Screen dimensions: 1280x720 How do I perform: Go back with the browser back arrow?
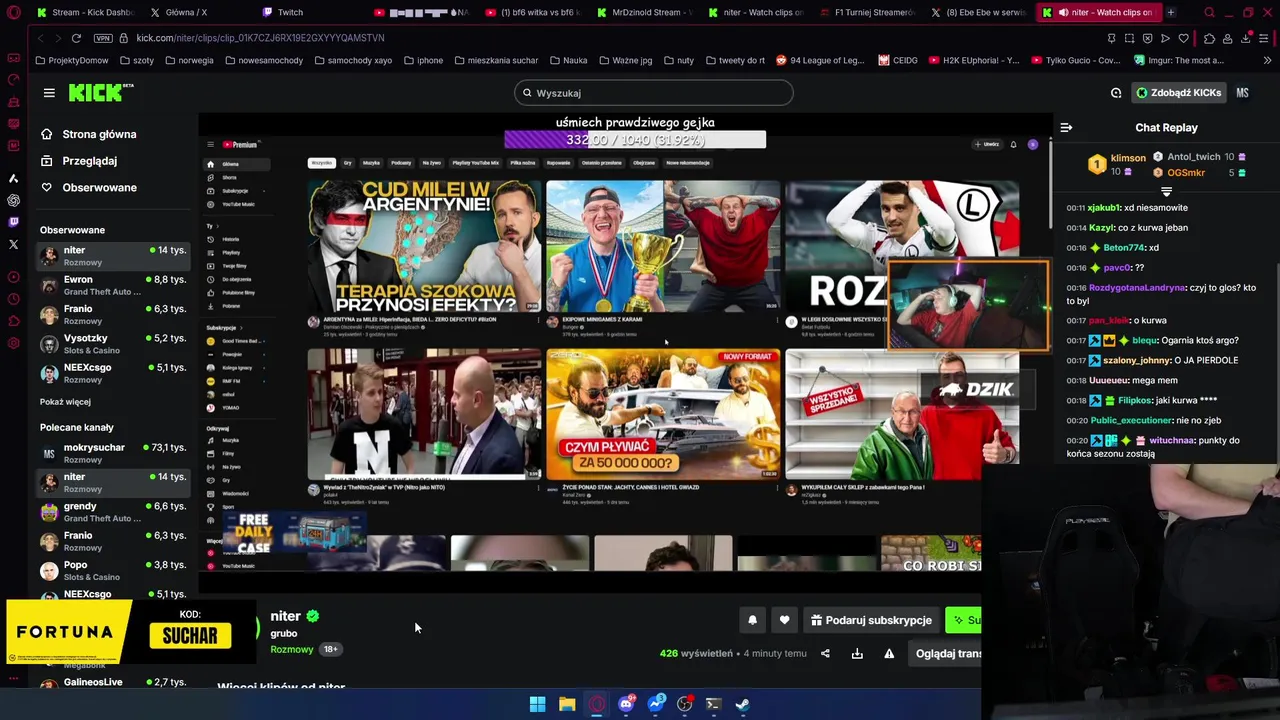(41, 38)
